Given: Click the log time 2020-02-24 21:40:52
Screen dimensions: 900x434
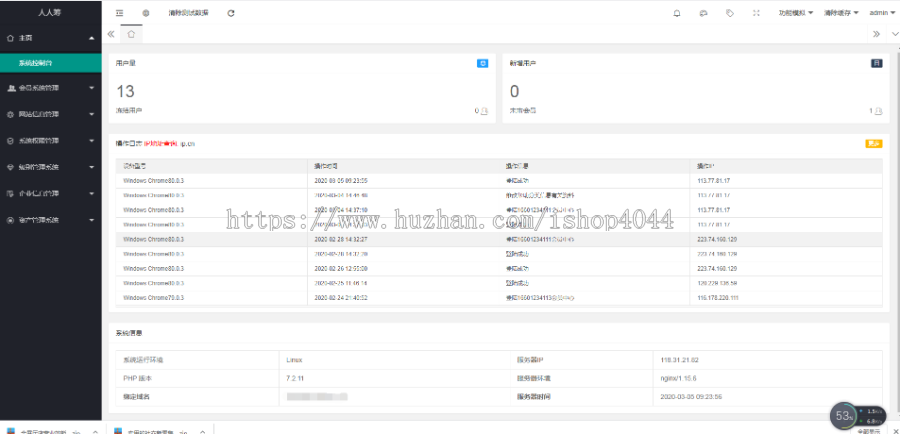Looking at the screenshot, I should [341, 298].
